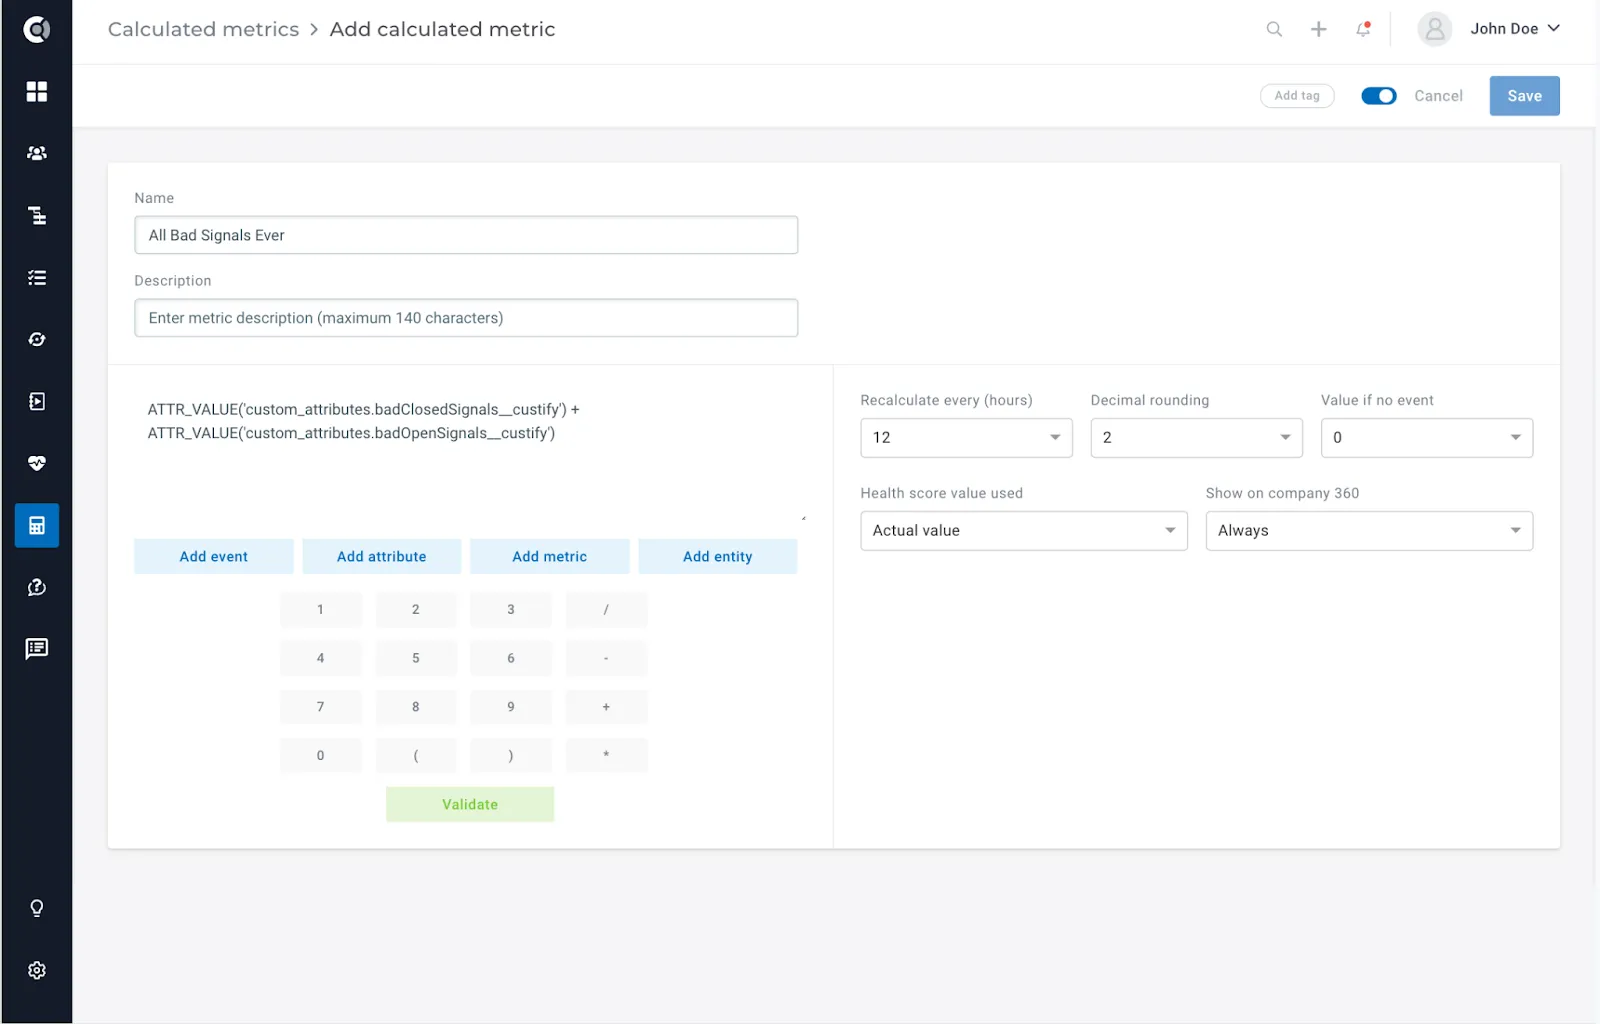This screenshot has height=1024, width=1600.
Task: Open Health score value used dropdown
Action: coord(1024,531)
